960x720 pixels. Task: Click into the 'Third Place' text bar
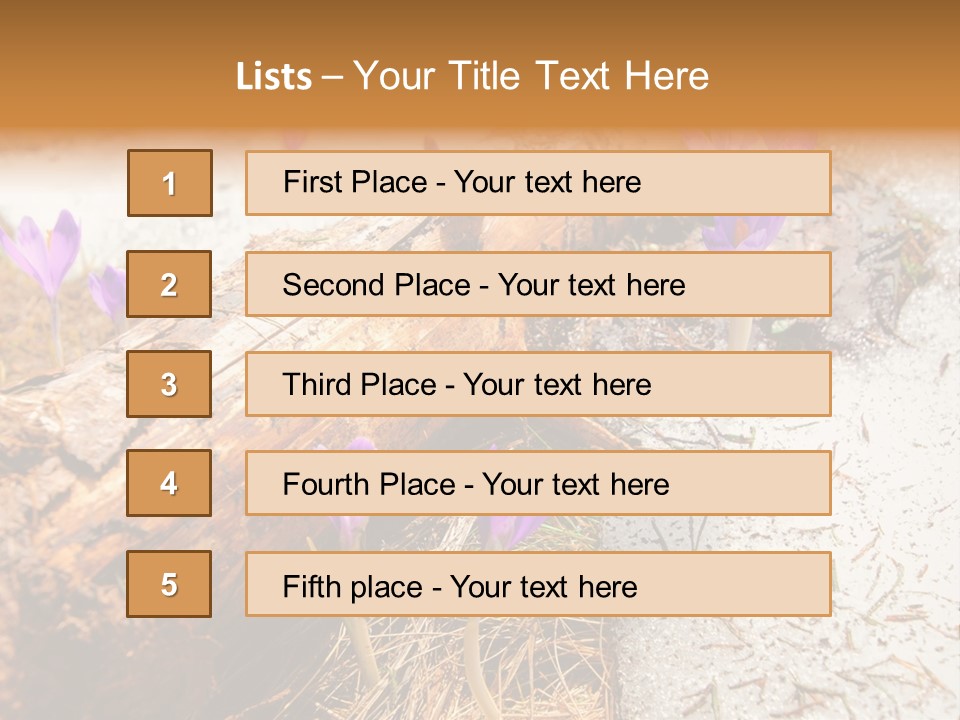click(x=538, y=384)
